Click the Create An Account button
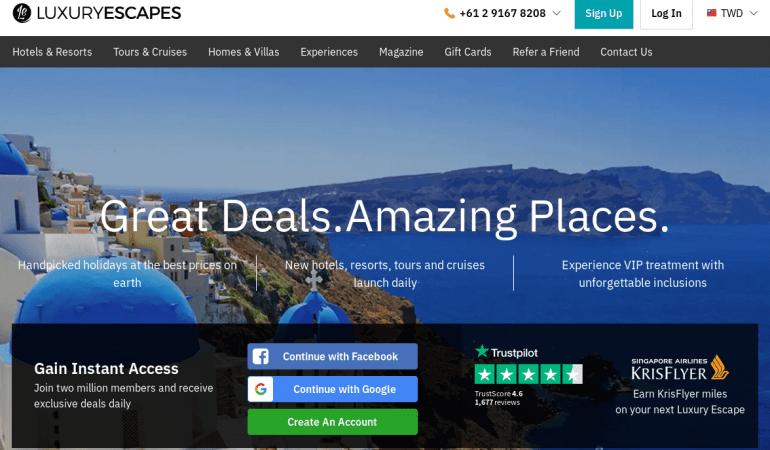The width and height of the screenshot is (770, 450). pos(332,422)
